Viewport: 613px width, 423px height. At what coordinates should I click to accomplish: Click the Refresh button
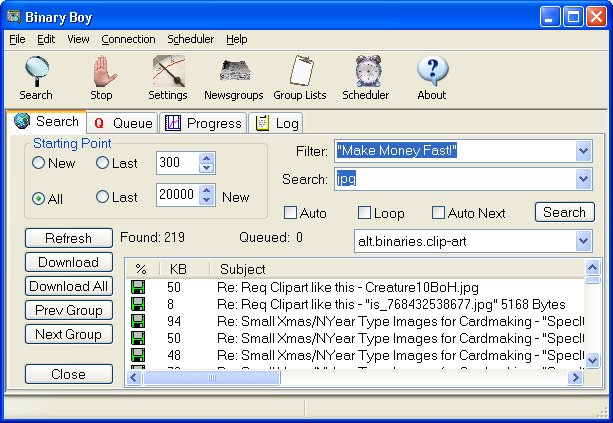point(69,238)
